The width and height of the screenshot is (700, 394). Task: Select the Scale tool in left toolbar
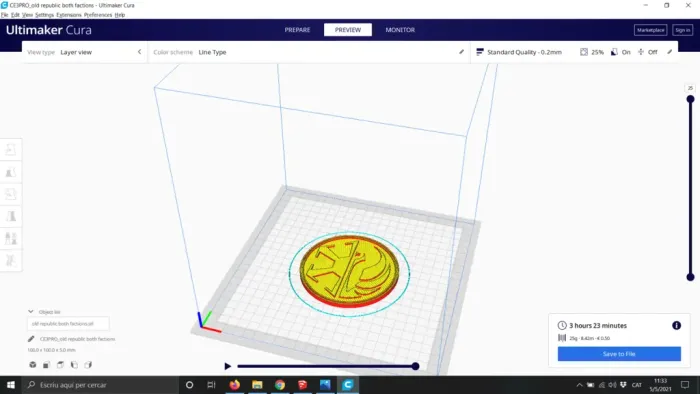coord(11,172)
